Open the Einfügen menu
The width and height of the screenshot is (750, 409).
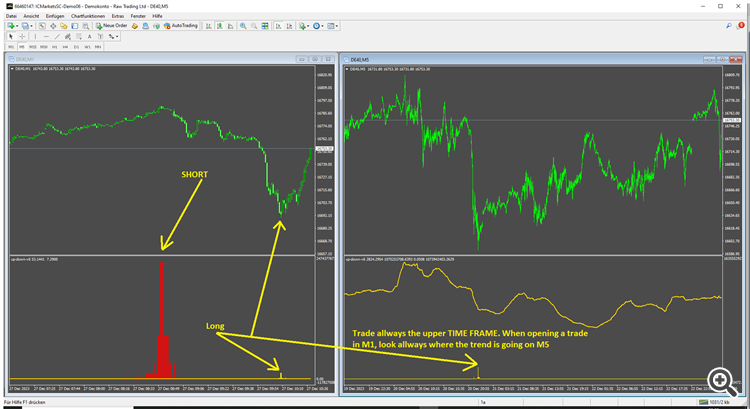(x=55, y=16)
